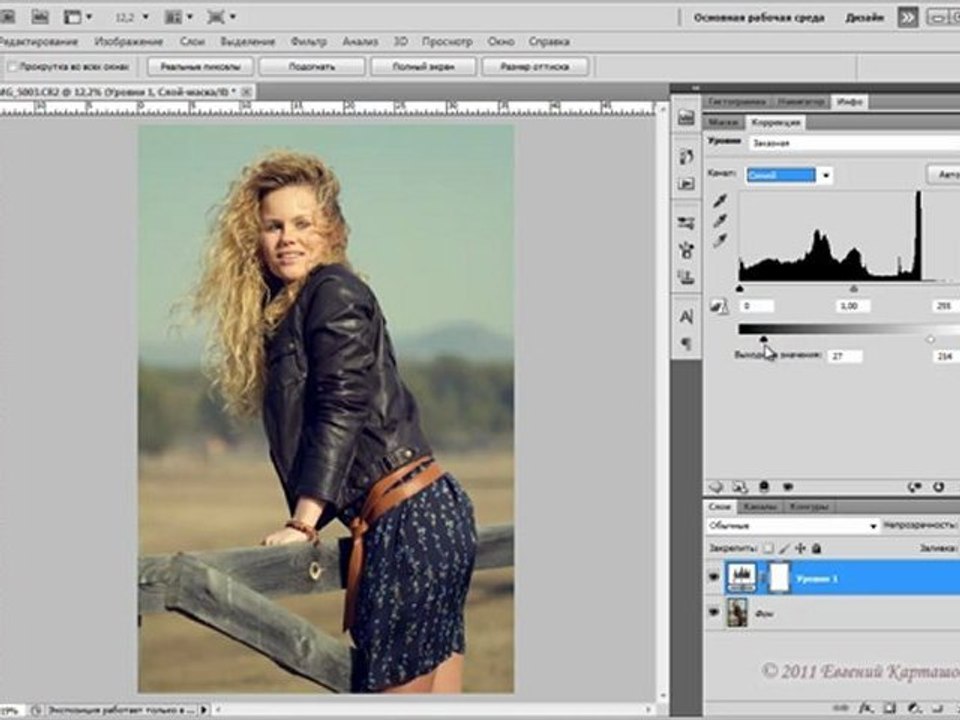Click the View Extras icon in application bar
The width and height of the screenshot is (960, 720).
tap(72, 17)
